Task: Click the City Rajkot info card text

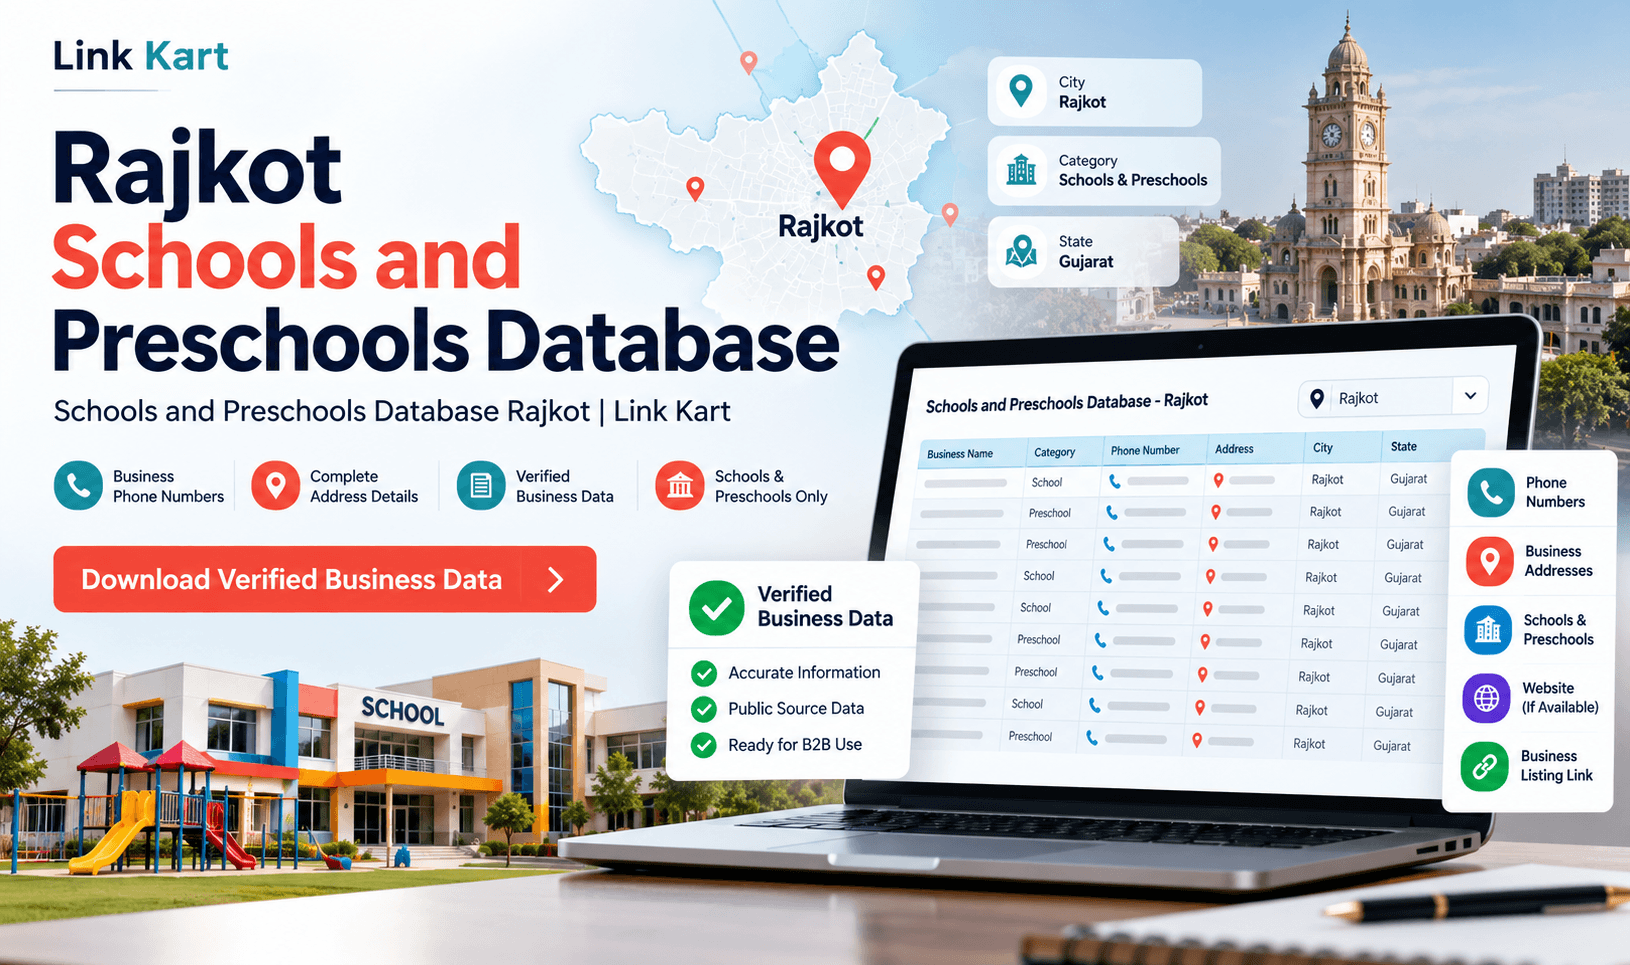Action: tap(1082, 92)
